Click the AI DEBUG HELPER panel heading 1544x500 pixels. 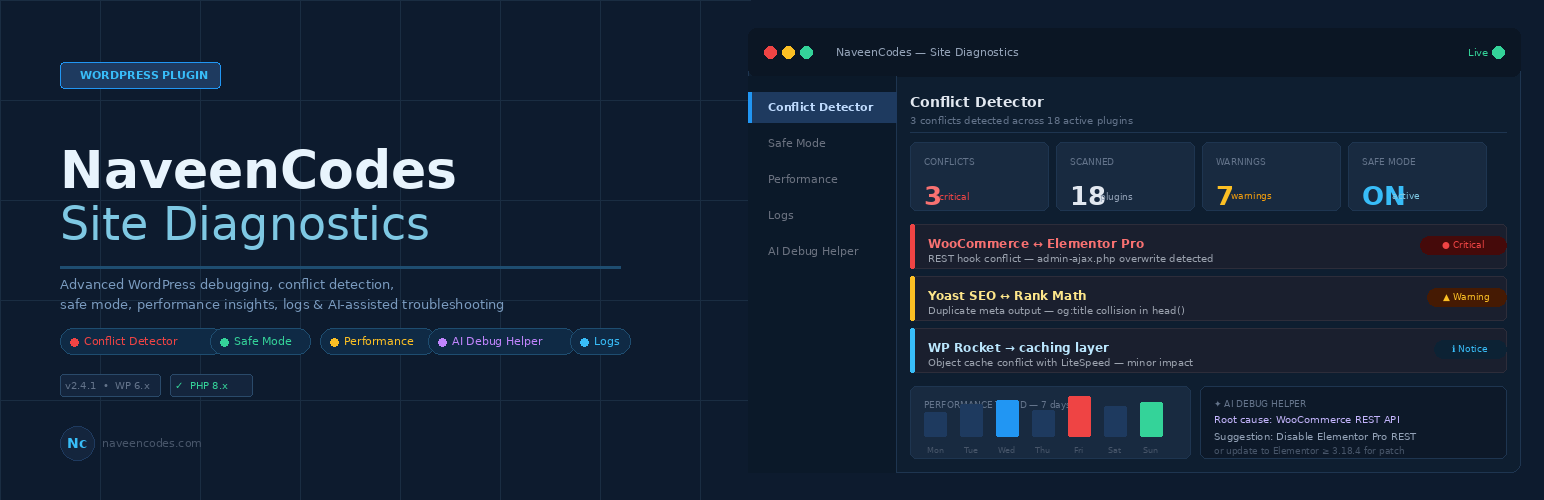(x=1258, y=404)
